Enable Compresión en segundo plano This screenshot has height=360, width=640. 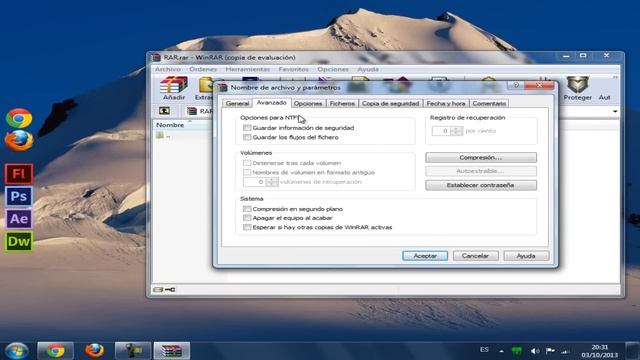[x=247, y=209]
